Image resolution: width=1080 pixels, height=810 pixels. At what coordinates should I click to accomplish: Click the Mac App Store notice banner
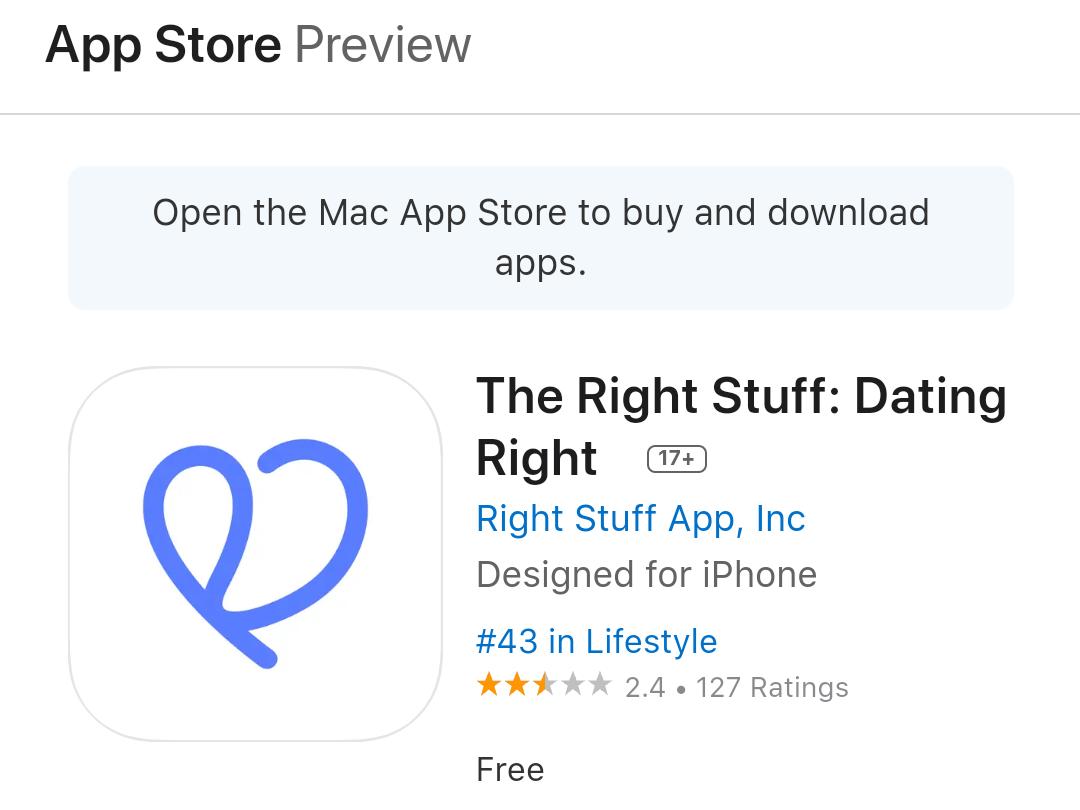[x=540, y=237]
